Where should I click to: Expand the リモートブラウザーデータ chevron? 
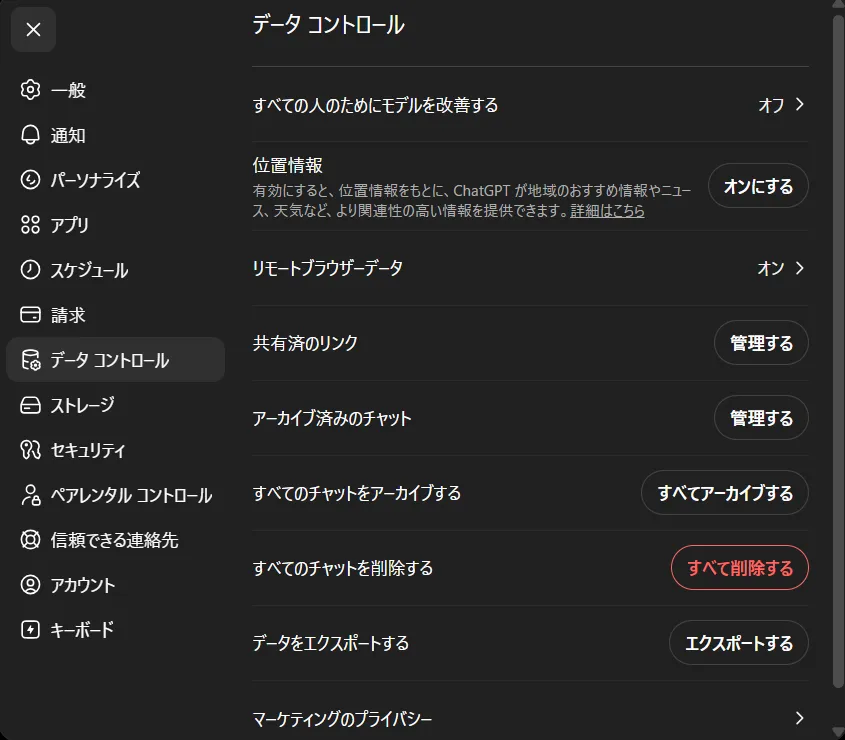(x=800, y=268)
